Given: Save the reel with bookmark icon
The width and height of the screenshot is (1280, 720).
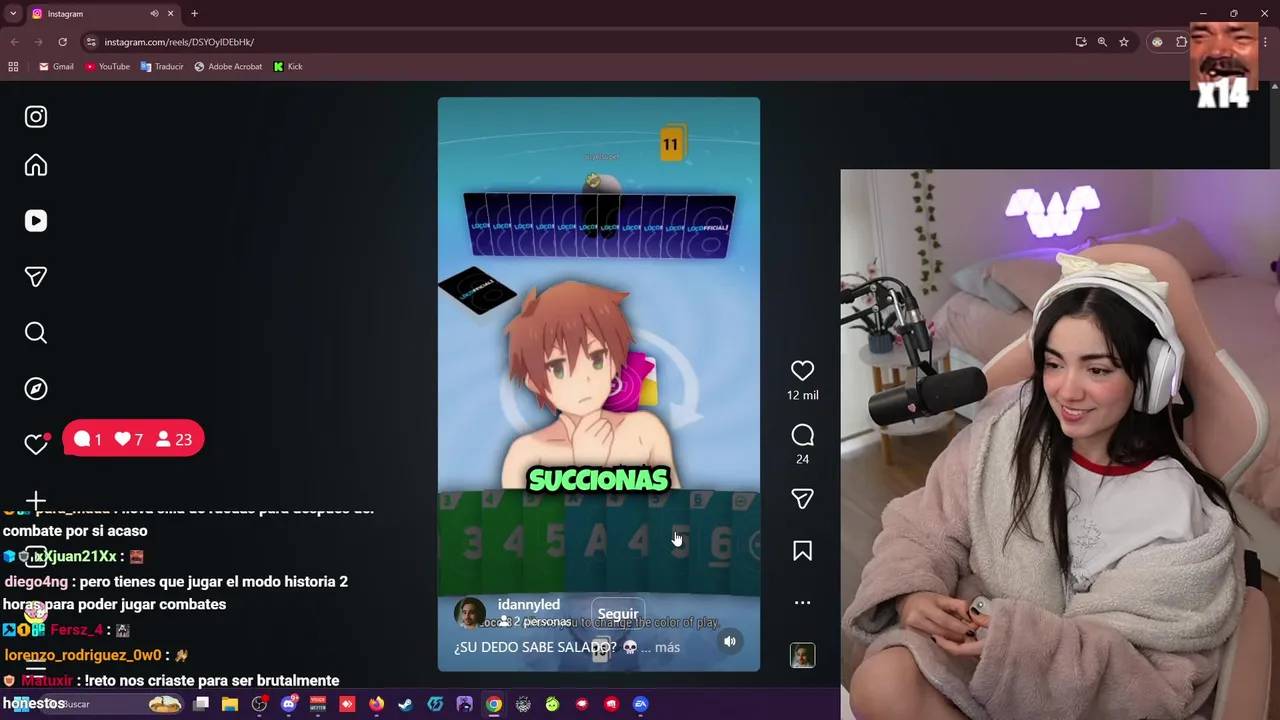Looking at the screenshot, I should coord(802,551).
